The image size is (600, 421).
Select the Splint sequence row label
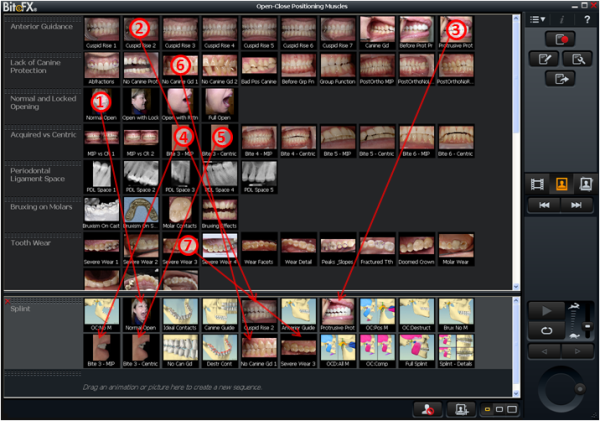click(41, 310)
